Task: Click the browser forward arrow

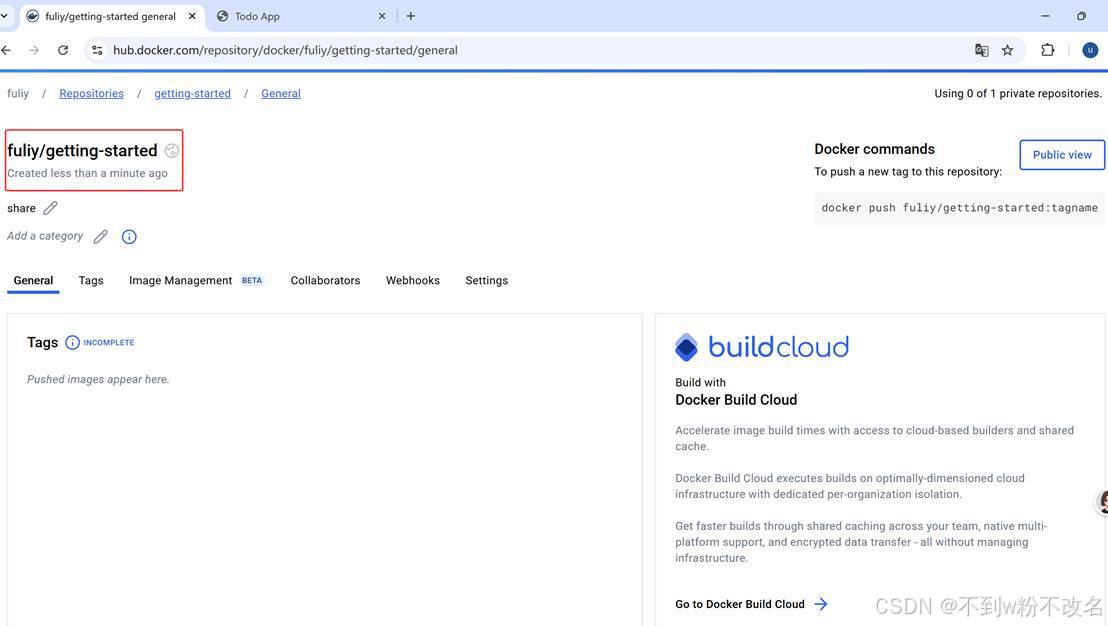Action: pyautogui.click(x=34, y=50)
